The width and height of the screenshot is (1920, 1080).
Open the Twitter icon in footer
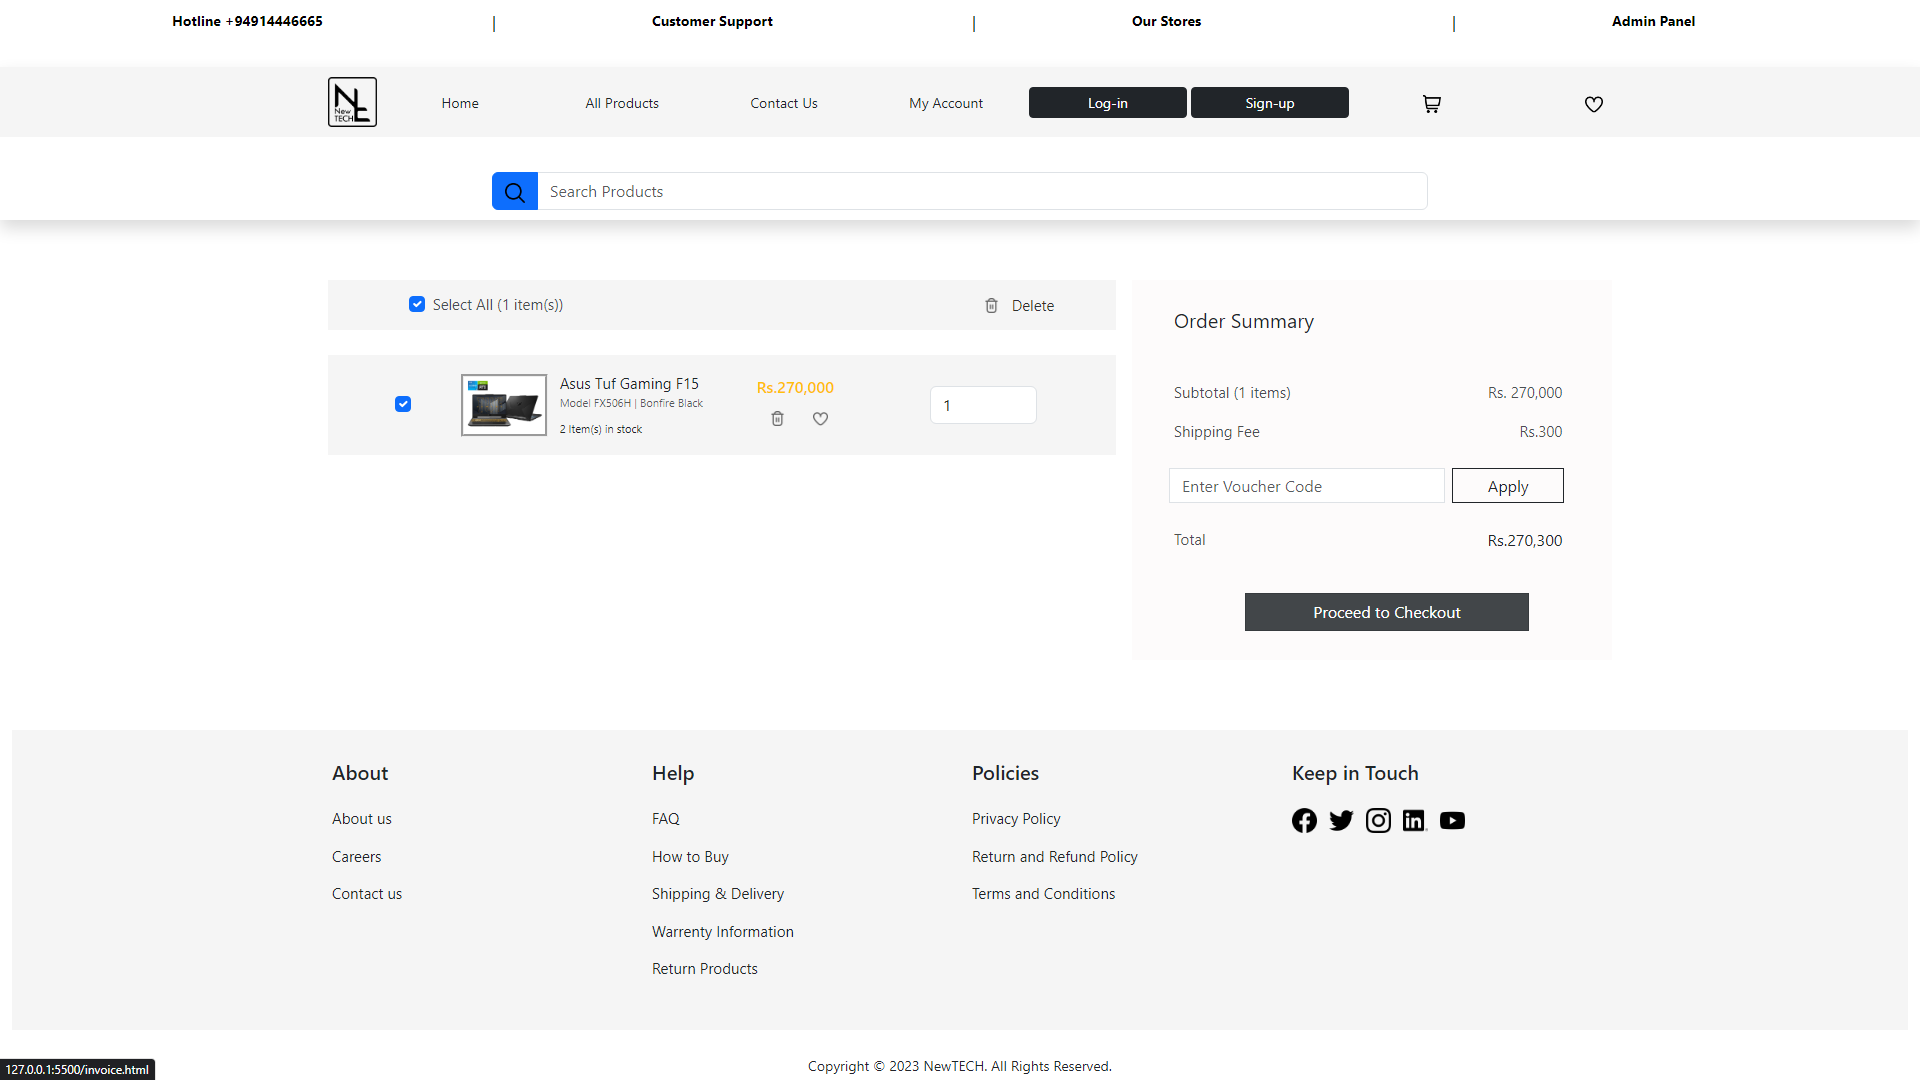click(x=1341, y=821)
